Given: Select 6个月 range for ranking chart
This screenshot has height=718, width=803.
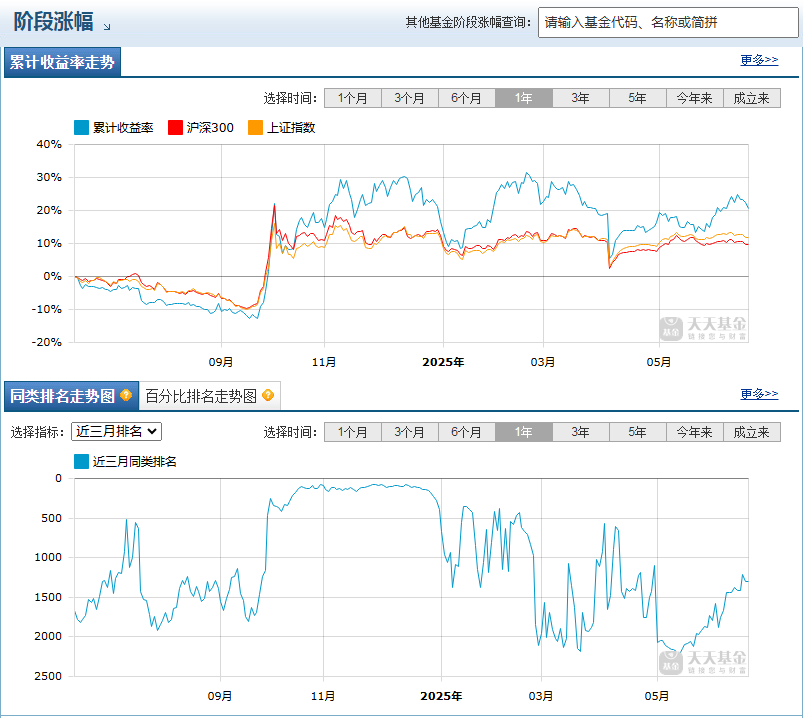Looking at the screenshot, I should (467, 432).
